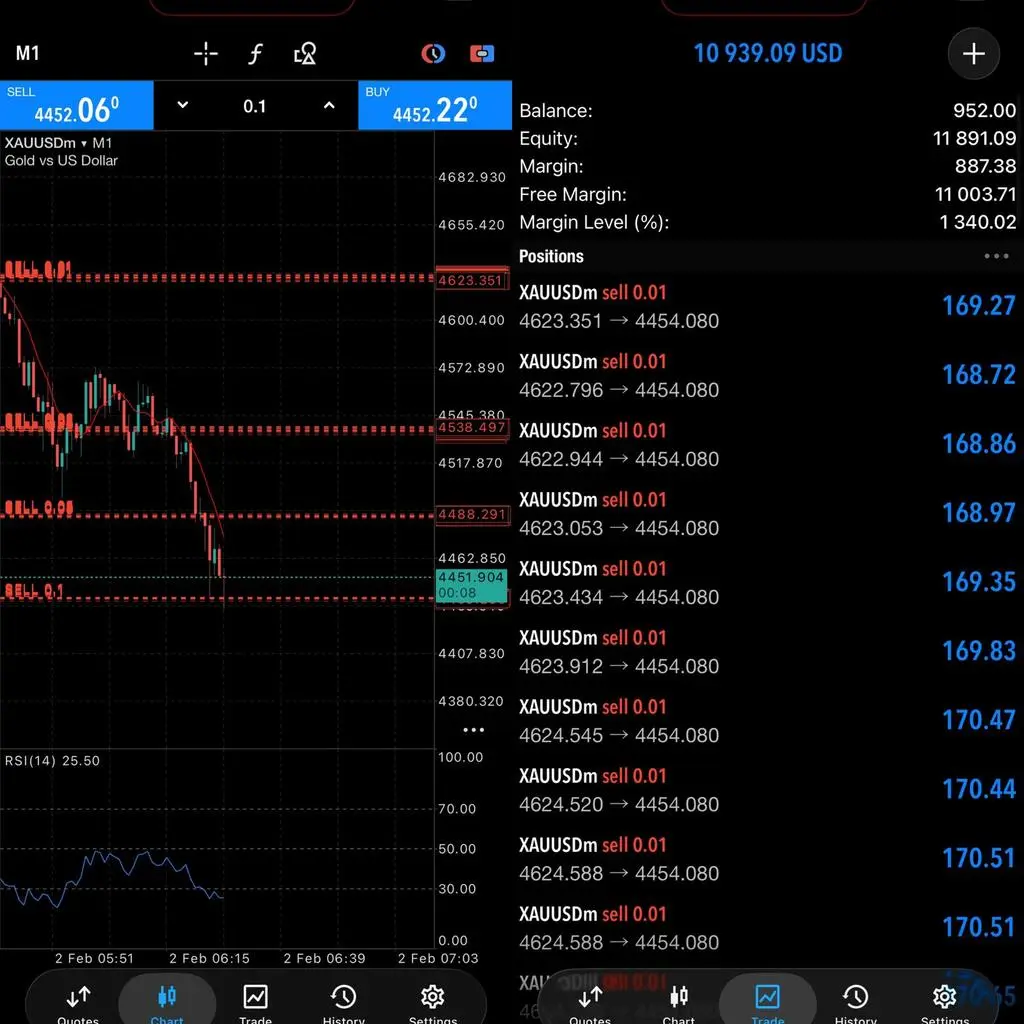Open position entered at 4623.912

(767, 652)
